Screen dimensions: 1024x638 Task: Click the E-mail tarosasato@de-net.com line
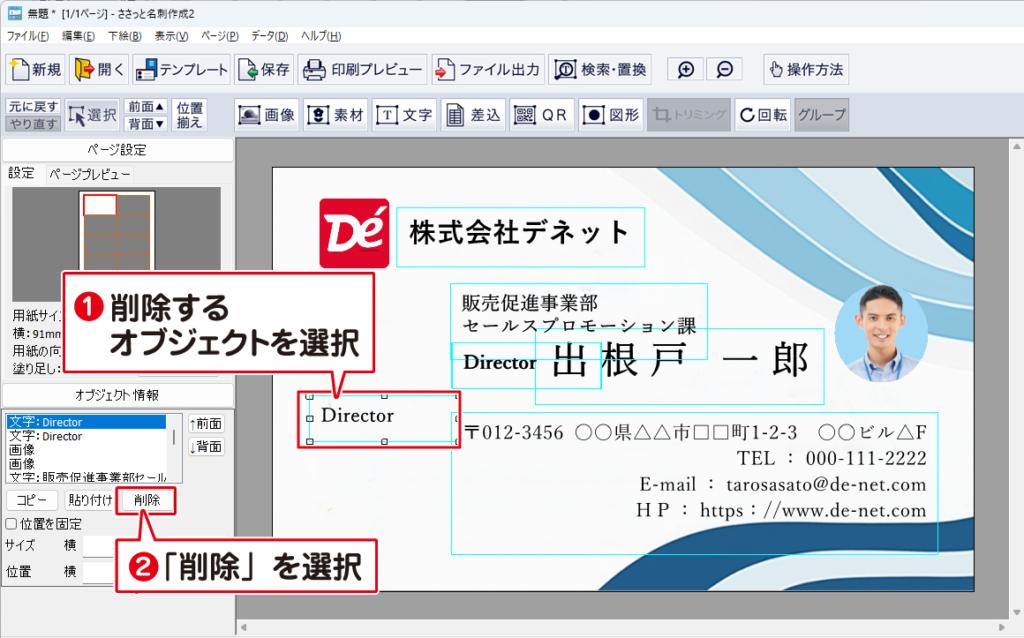pyautogui.click(x=782, y=485)
